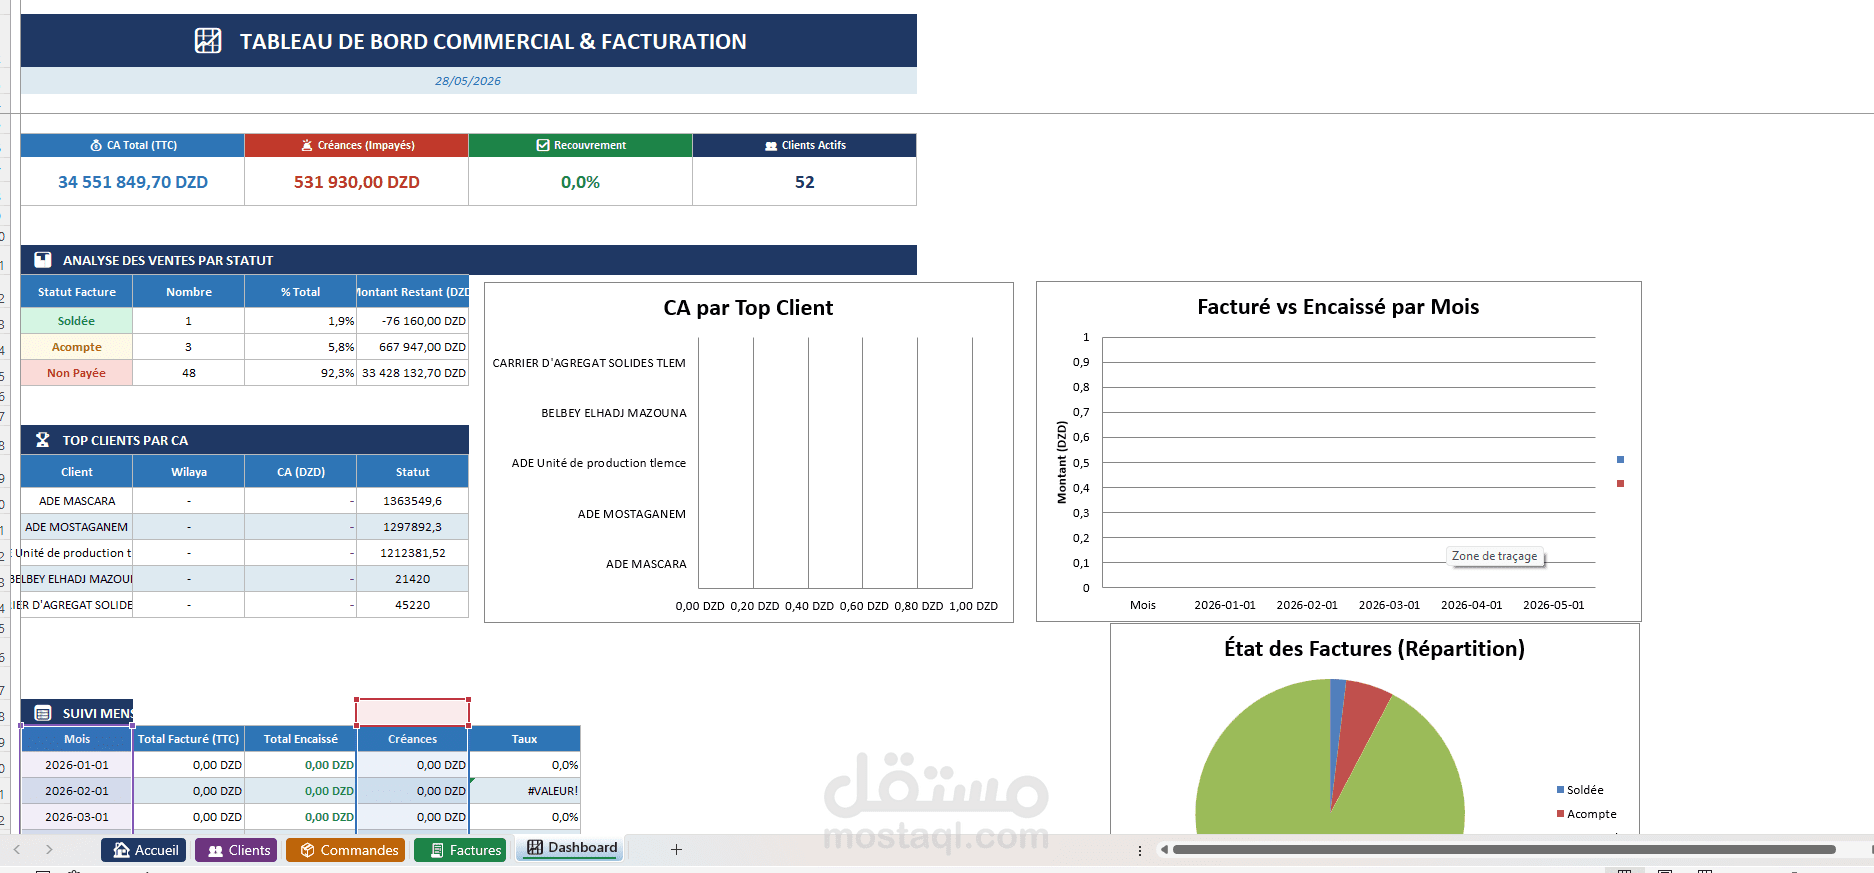This screenshot has height=873, width=1874.
Task: Click the people icon beside Clients Actifs
Action: click(x=771, y=146)
